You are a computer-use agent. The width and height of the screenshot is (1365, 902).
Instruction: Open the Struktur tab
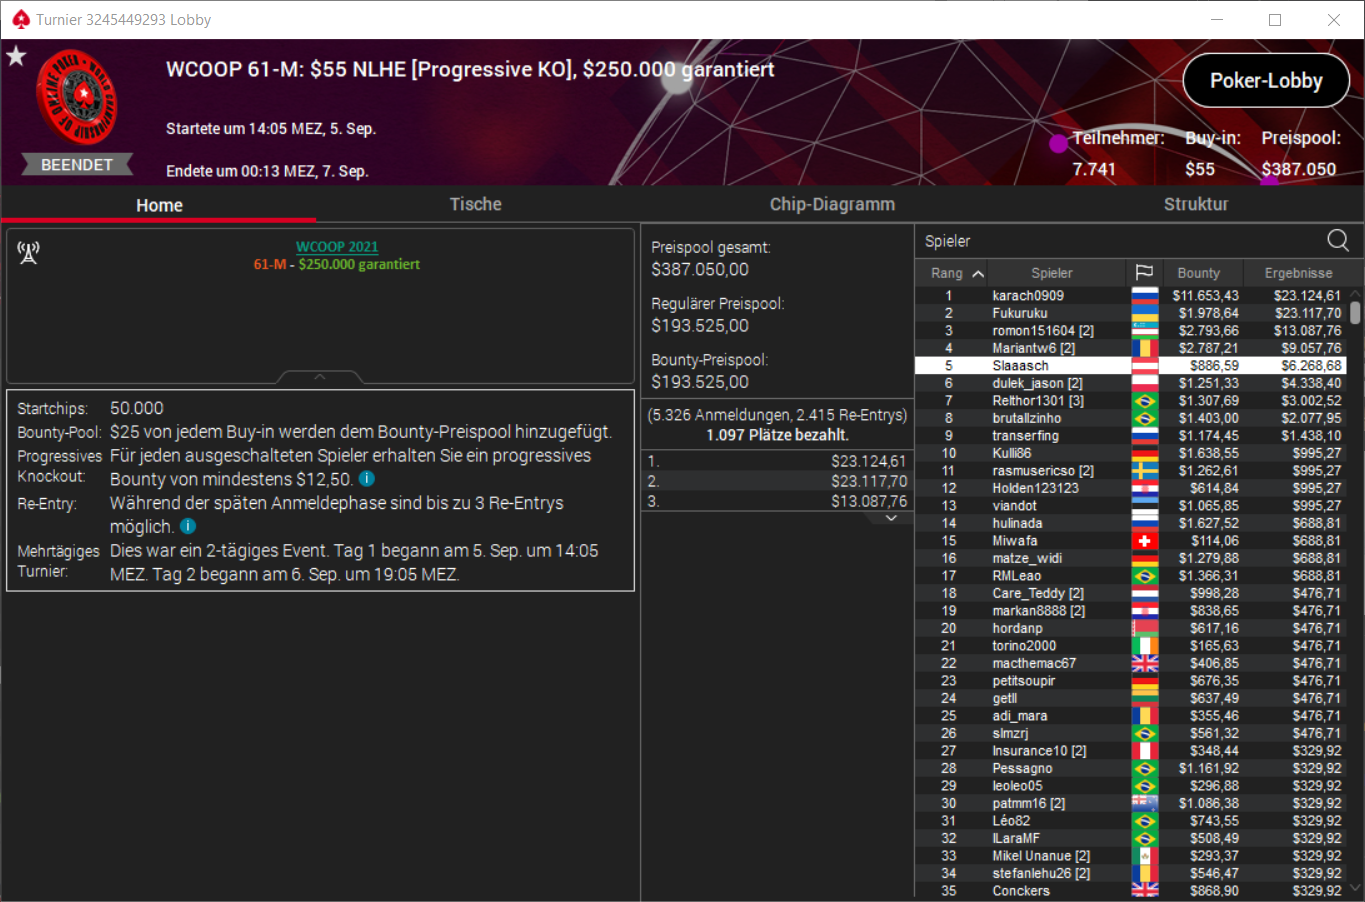coord(1196,204)
